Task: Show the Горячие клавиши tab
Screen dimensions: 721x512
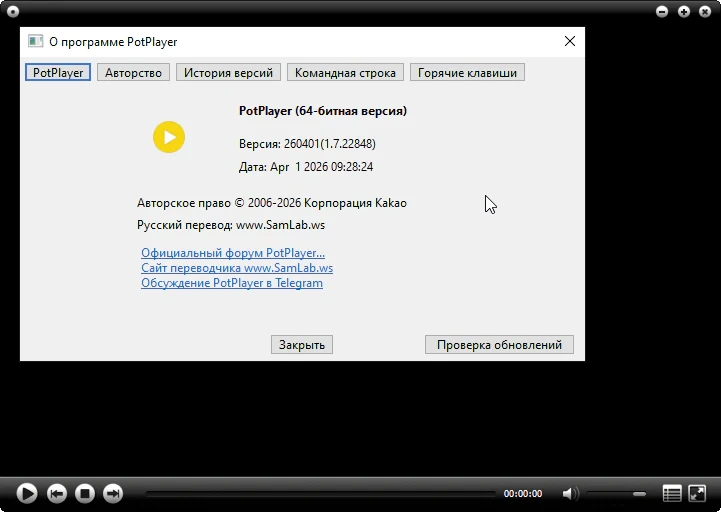Action: point(467,73)
